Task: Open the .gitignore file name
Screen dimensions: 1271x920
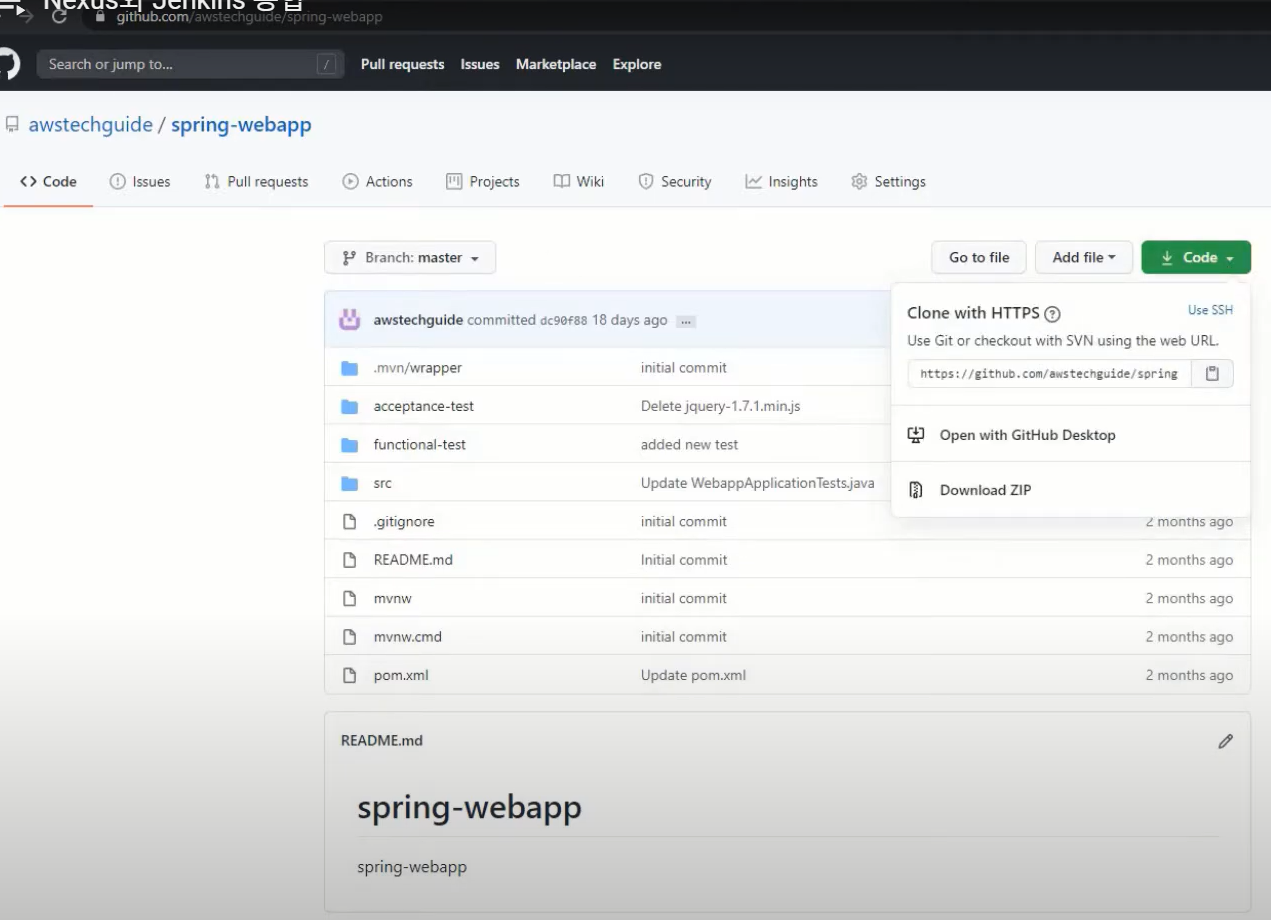Action: 403,521
